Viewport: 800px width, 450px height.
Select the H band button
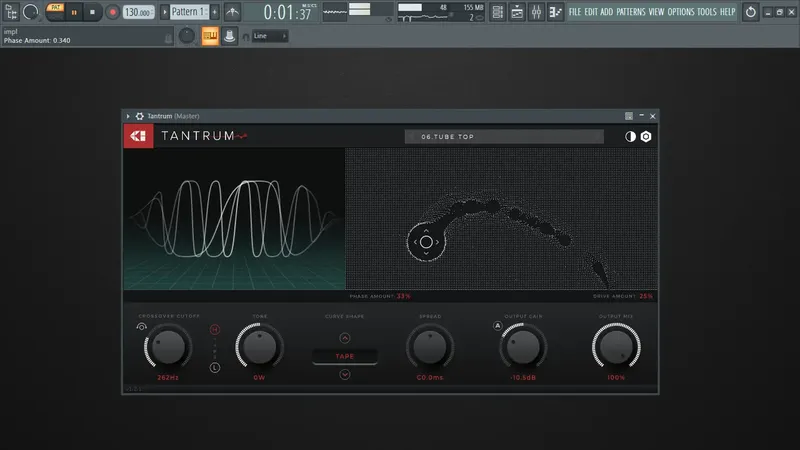(215, 330)
